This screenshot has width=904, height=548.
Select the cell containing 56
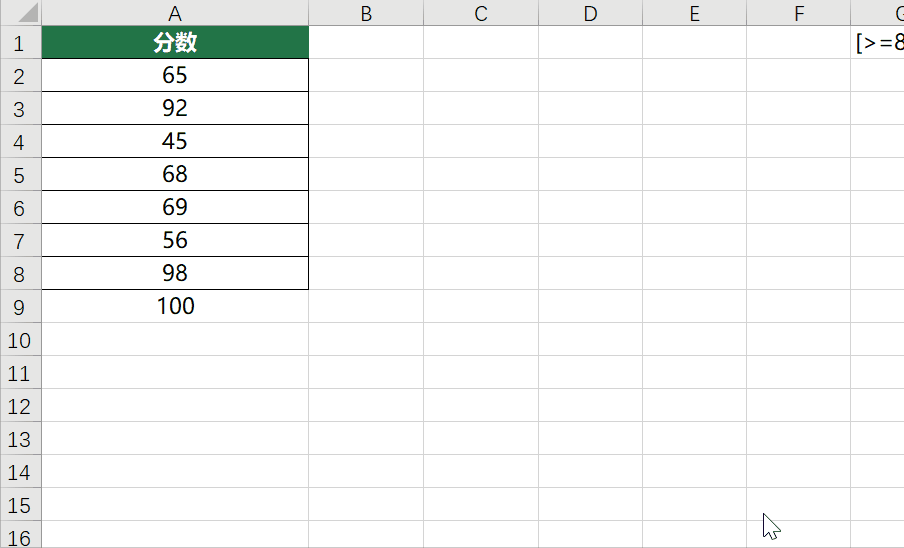175,240
